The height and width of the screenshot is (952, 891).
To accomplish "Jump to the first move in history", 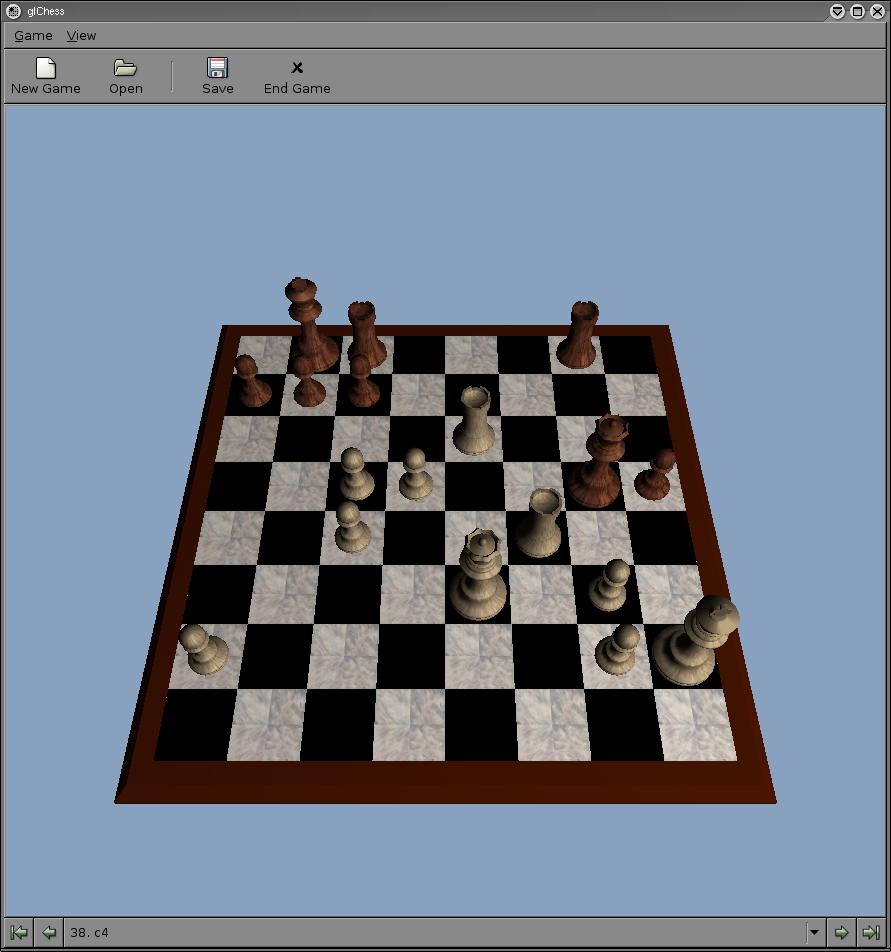I will [x=19, y=932].
